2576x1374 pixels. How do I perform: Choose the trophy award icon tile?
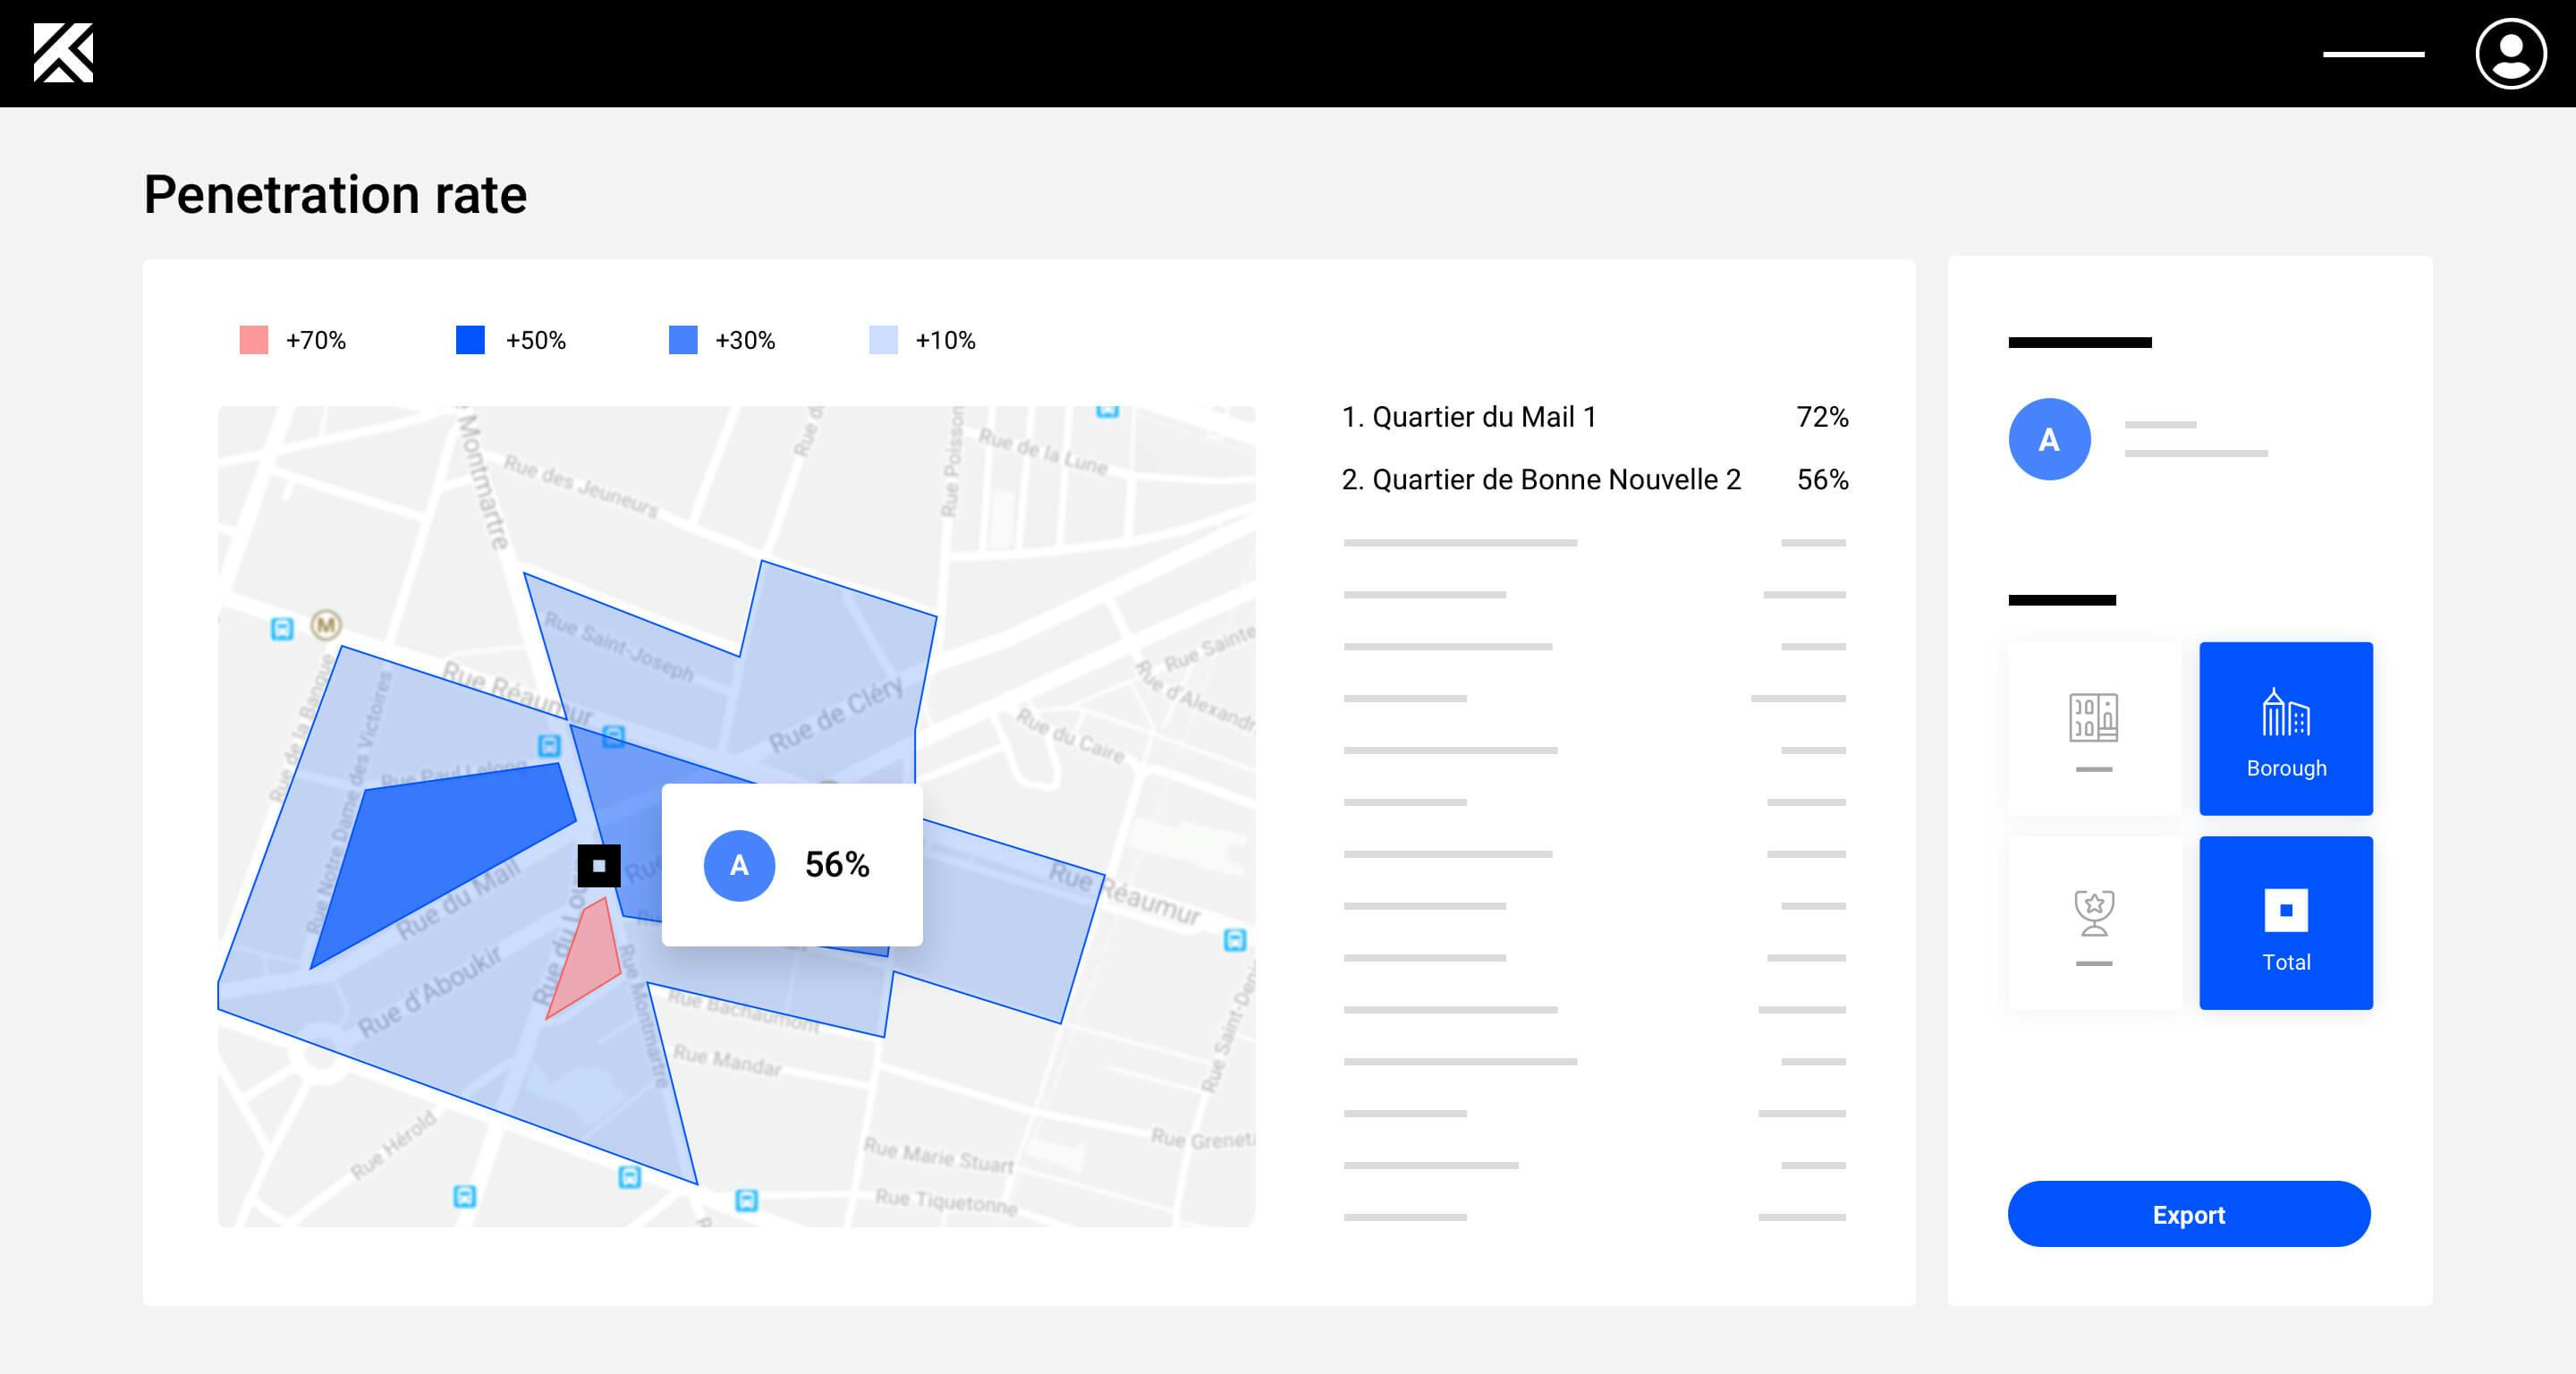pyautogui.click(x=2093, y=922)
